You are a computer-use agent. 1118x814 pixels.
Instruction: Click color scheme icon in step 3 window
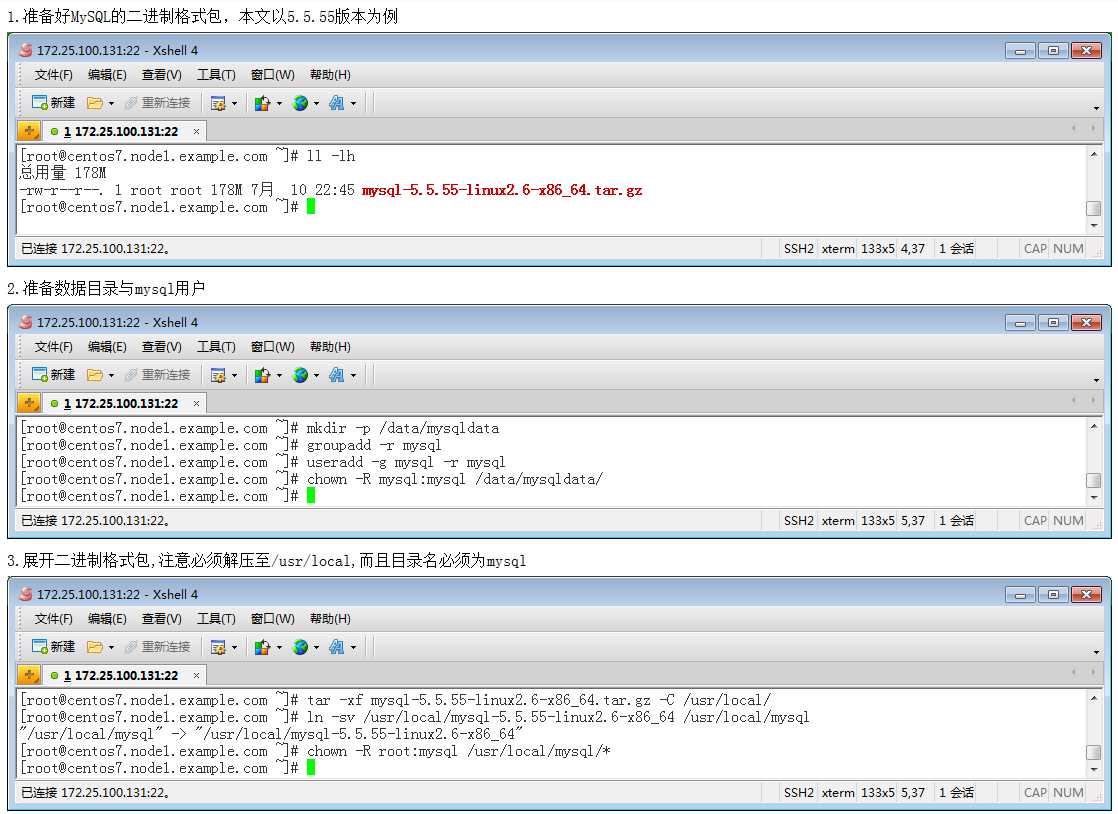click(262, 647)
